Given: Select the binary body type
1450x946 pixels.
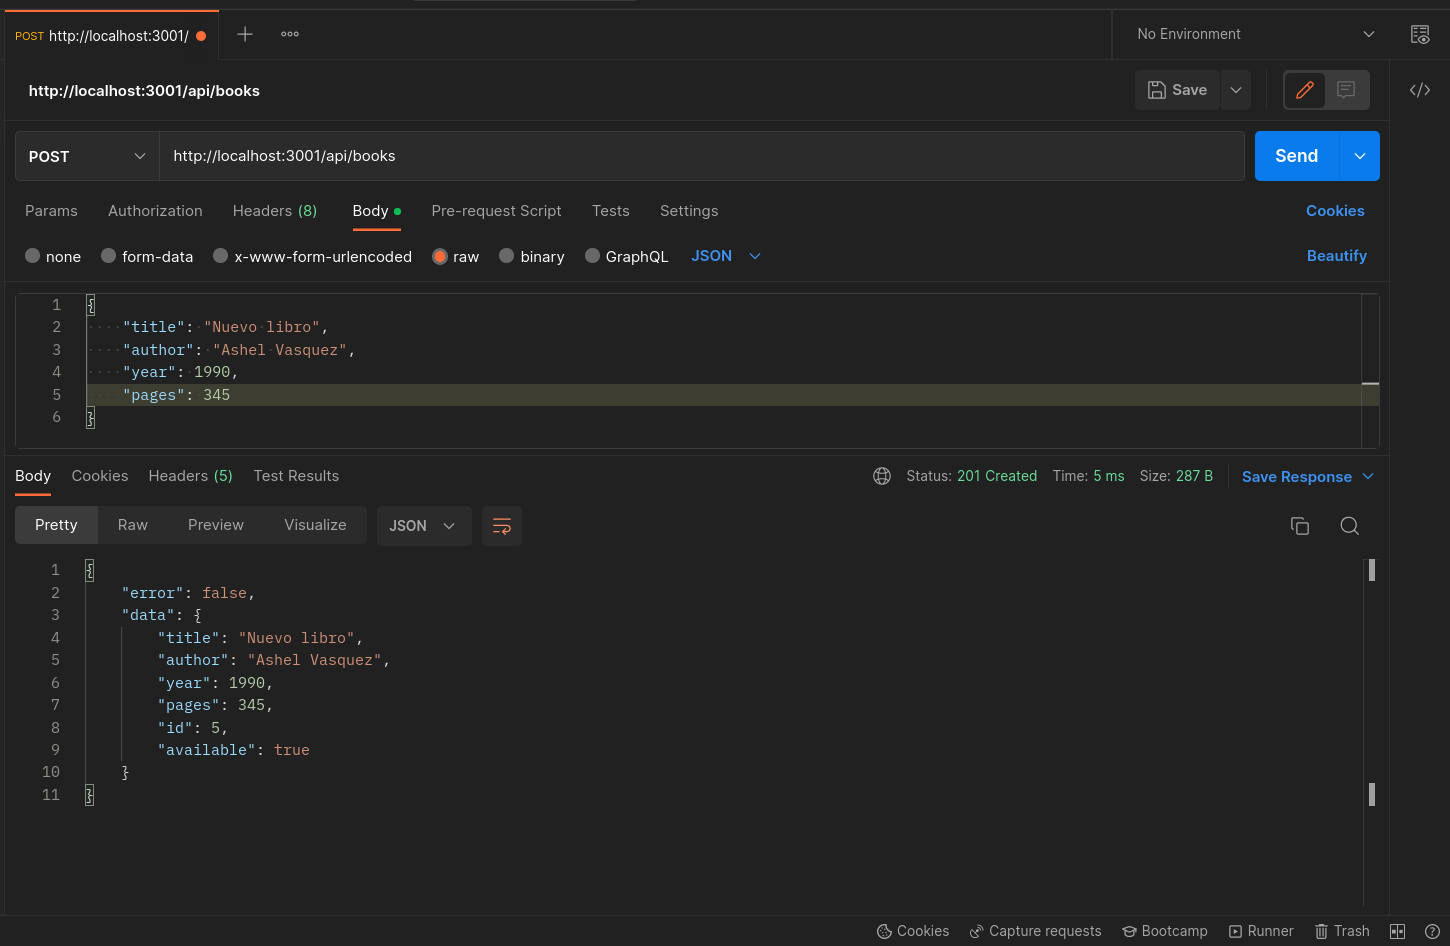Looking at the screenshot, I should click(507, 256).
